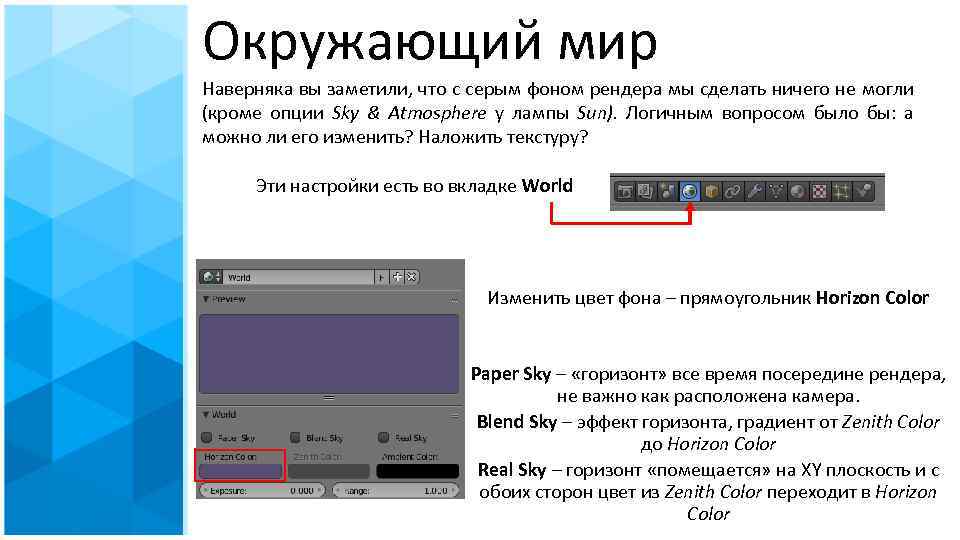Edit the World name field
960x540 pixels.
tap(299, 277)
